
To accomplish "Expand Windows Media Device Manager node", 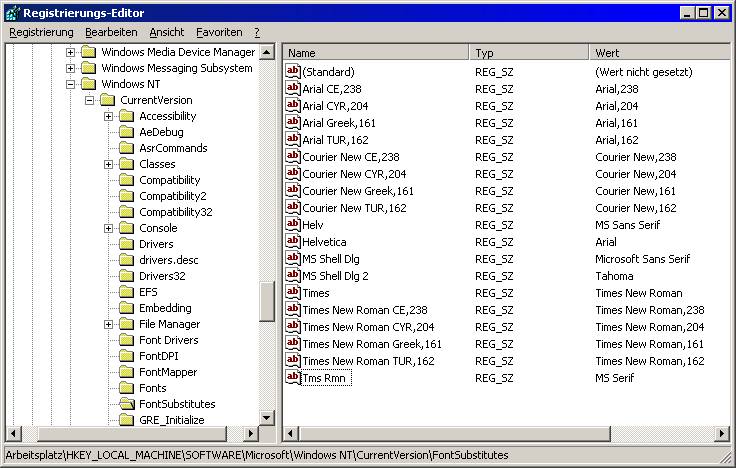I will [70, 52].
